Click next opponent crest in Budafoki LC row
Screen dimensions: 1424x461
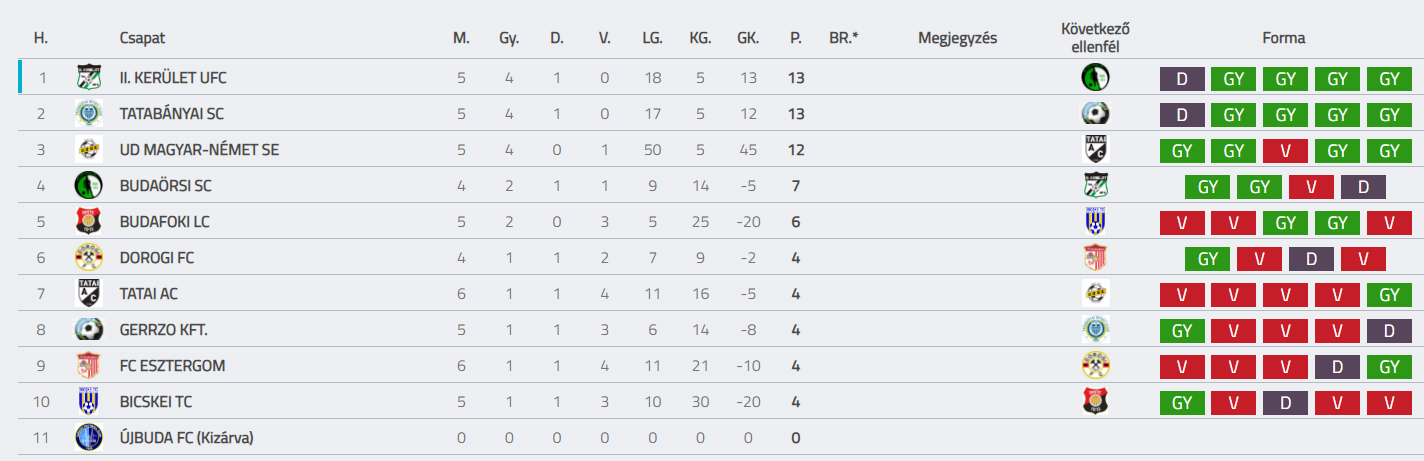[x=1095, y=221]
